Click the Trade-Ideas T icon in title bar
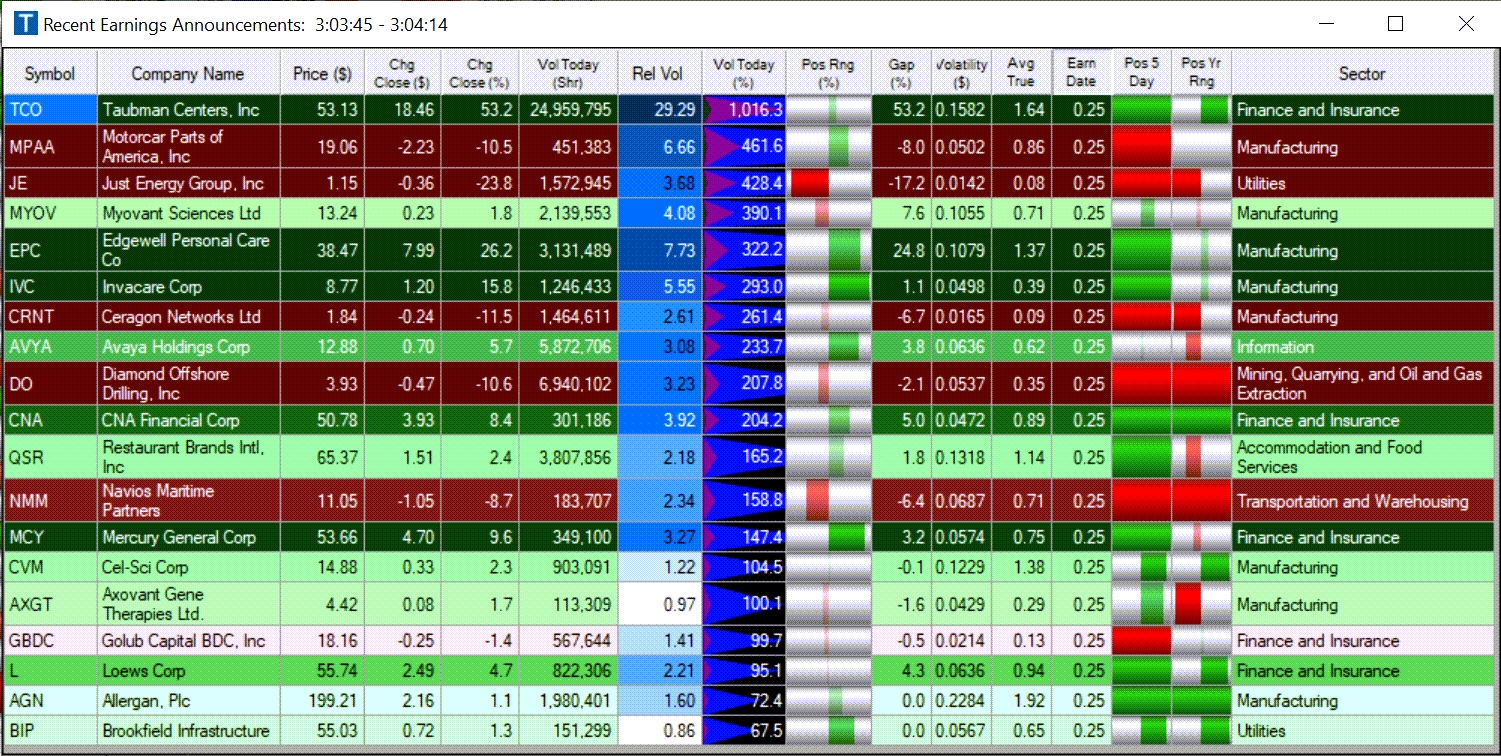Viewport: 1501px width, 756px height. pos(26,24)
